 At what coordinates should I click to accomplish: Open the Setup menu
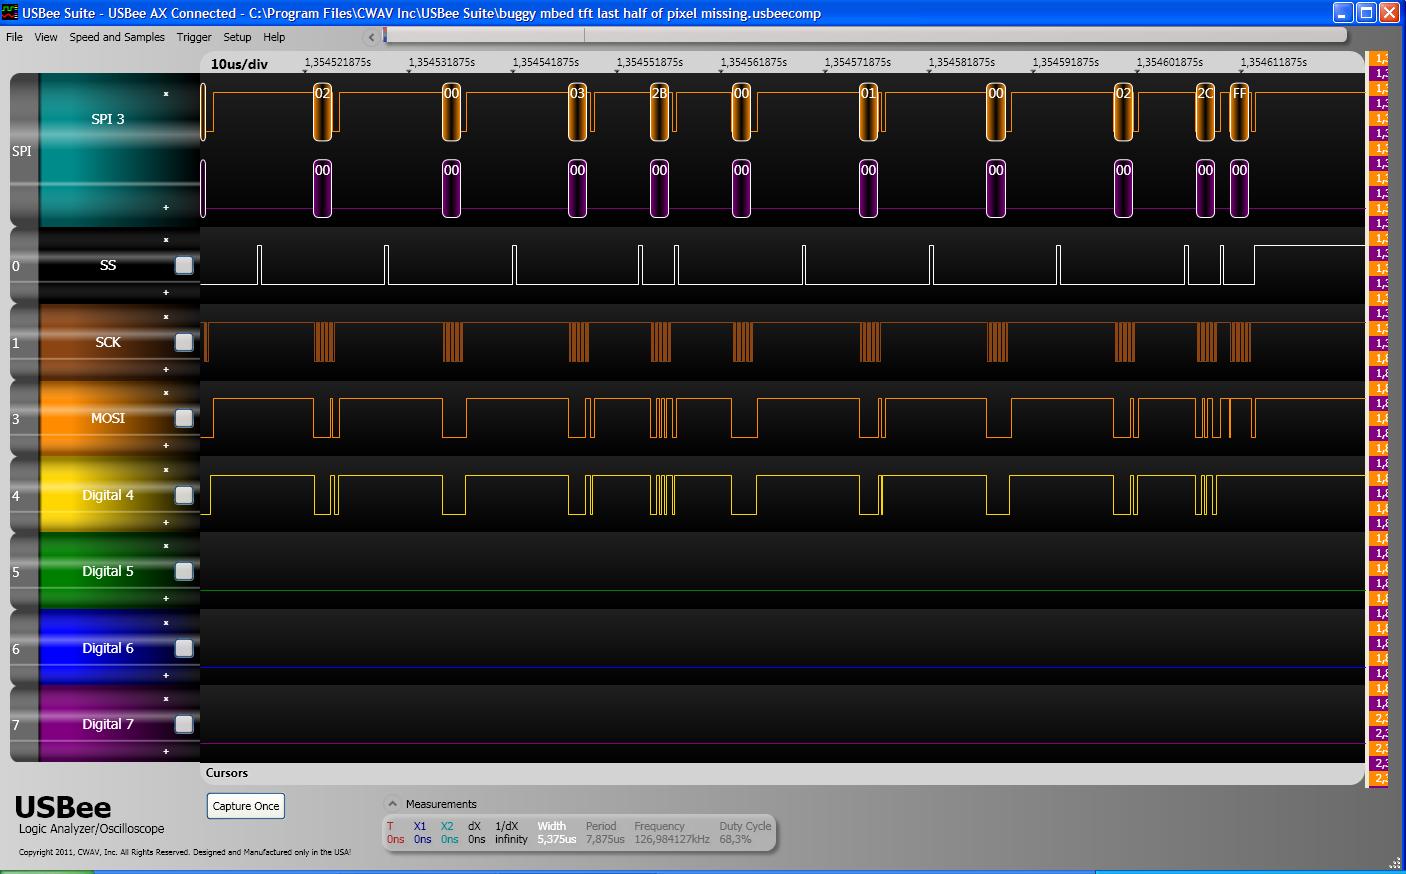pos(237,37)
